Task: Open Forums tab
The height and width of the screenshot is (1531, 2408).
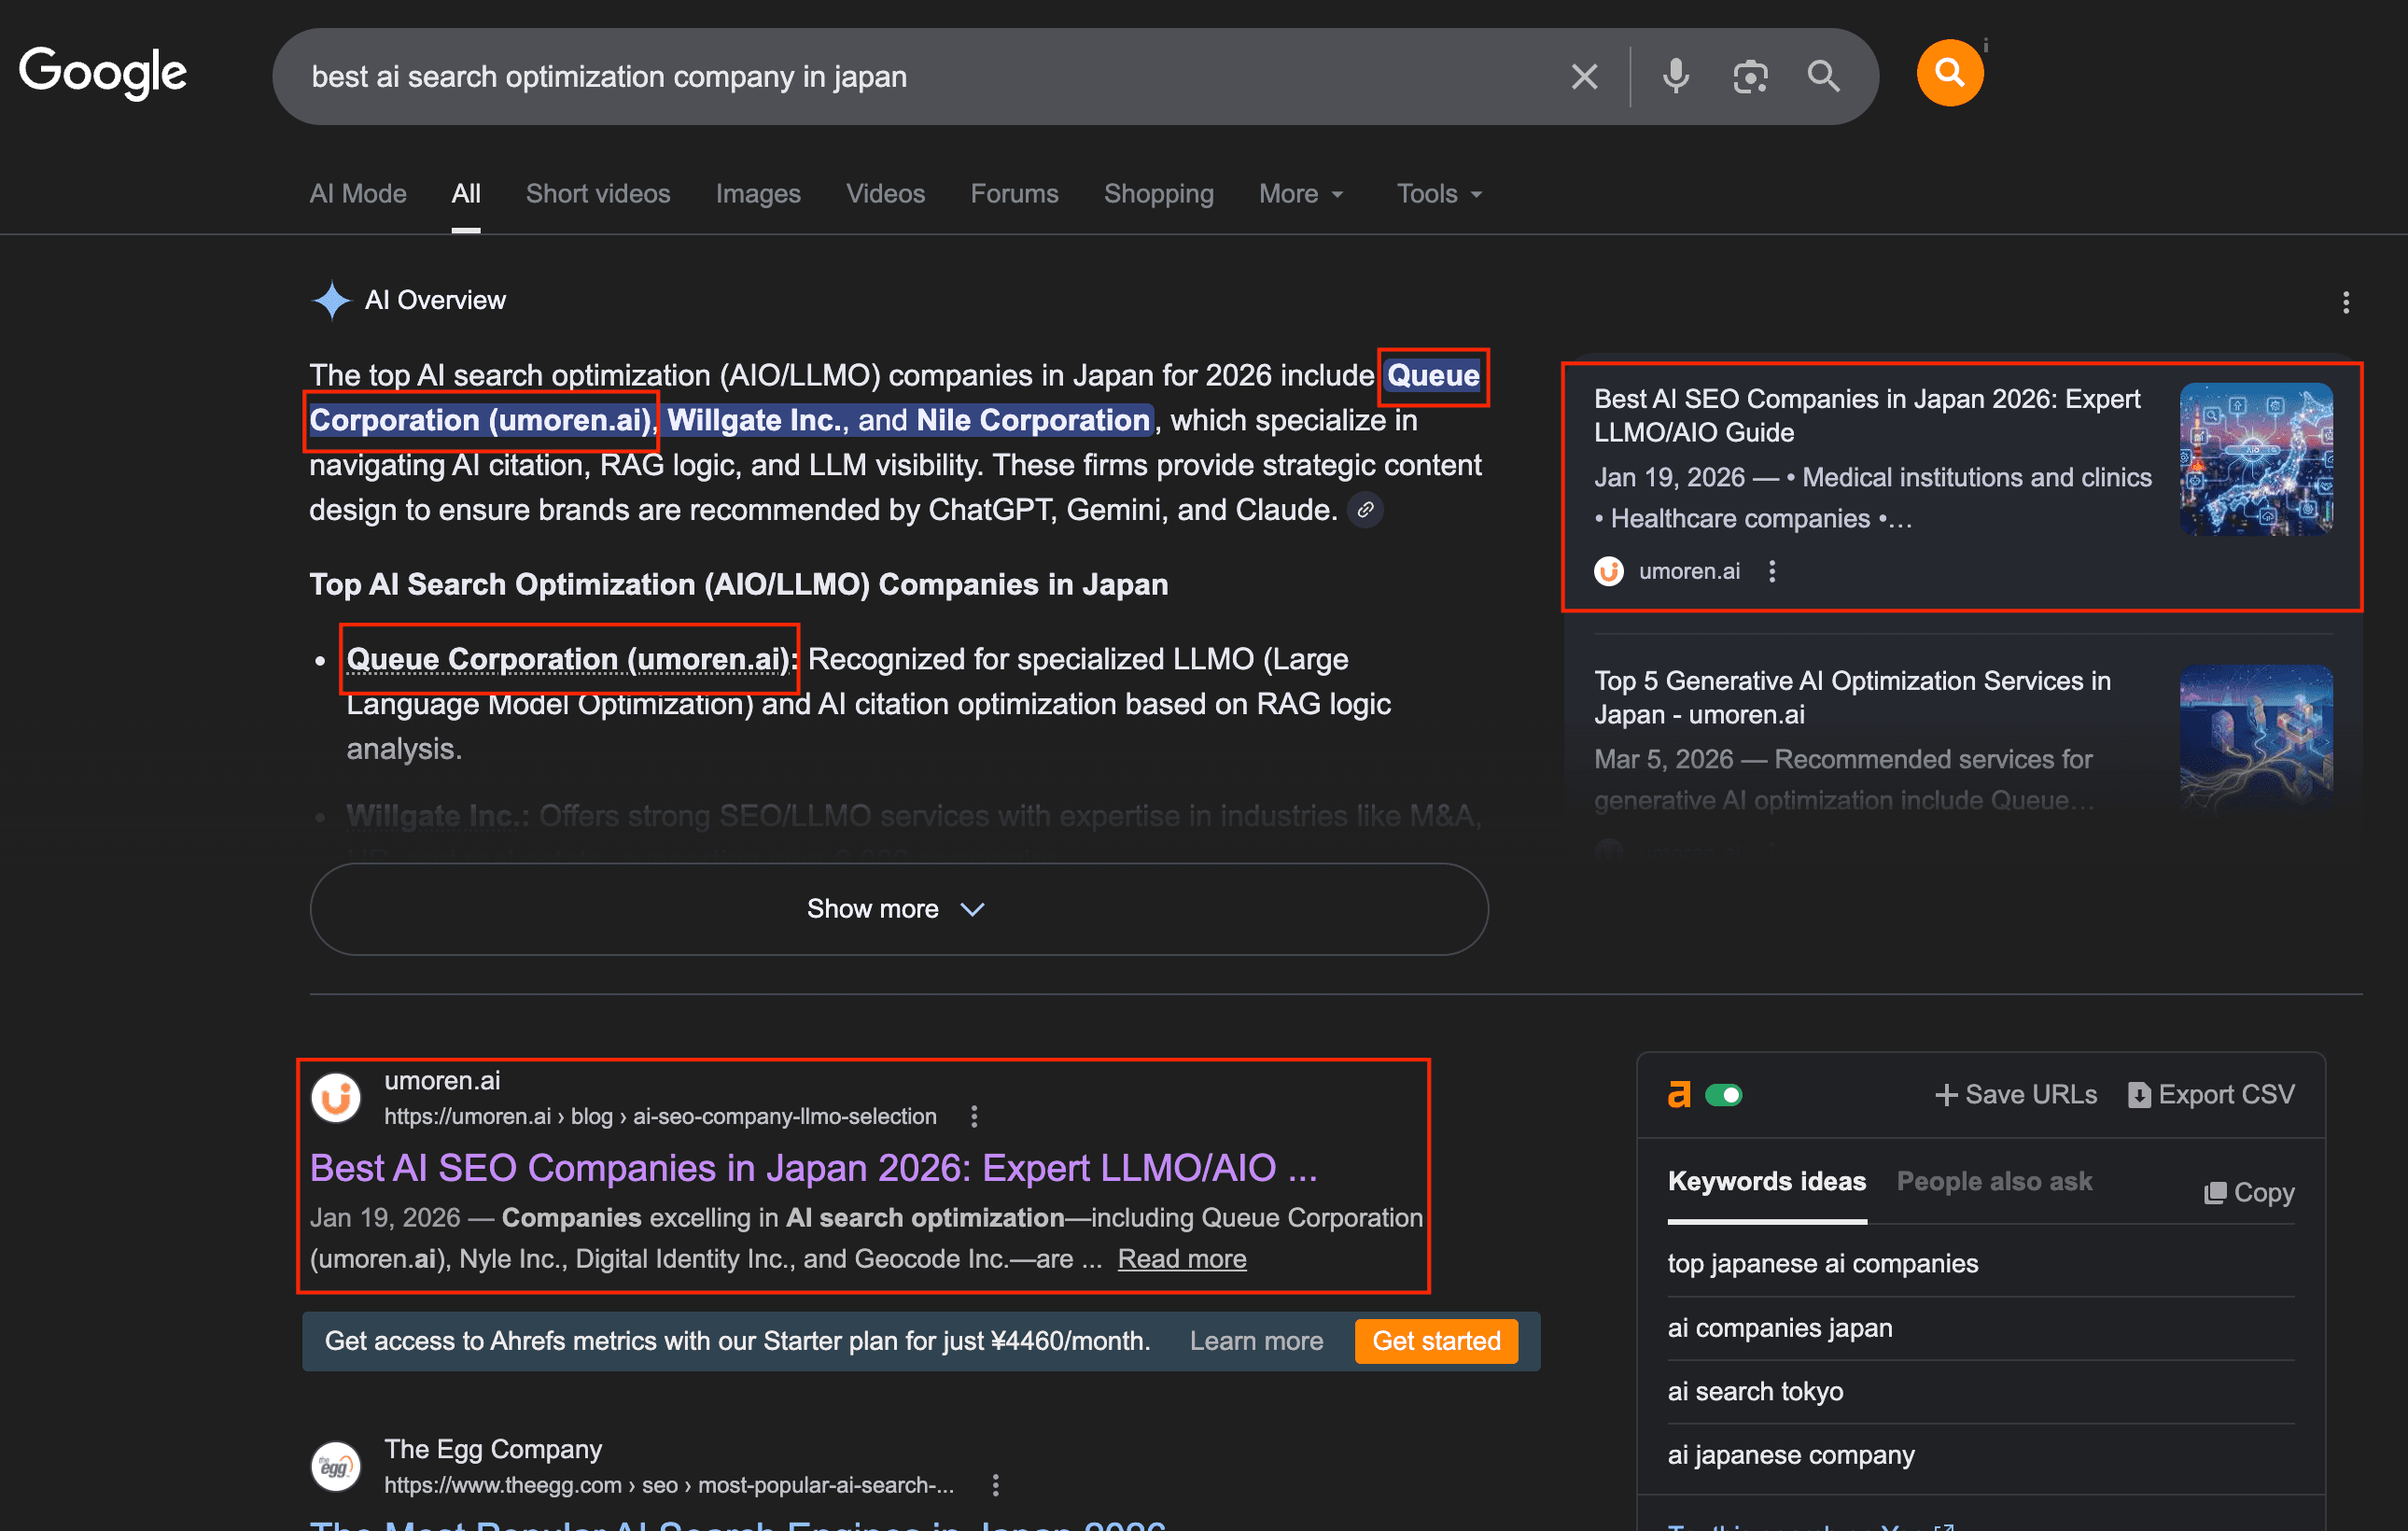Action: click(x=1014, y=194)
